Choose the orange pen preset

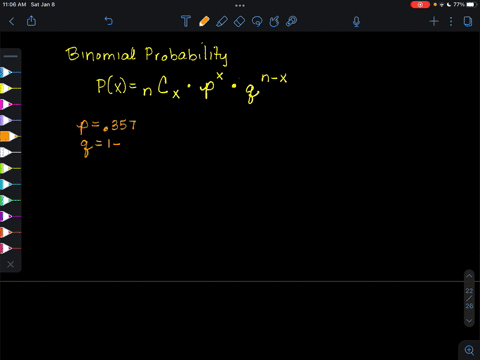(x=10, y=136)
